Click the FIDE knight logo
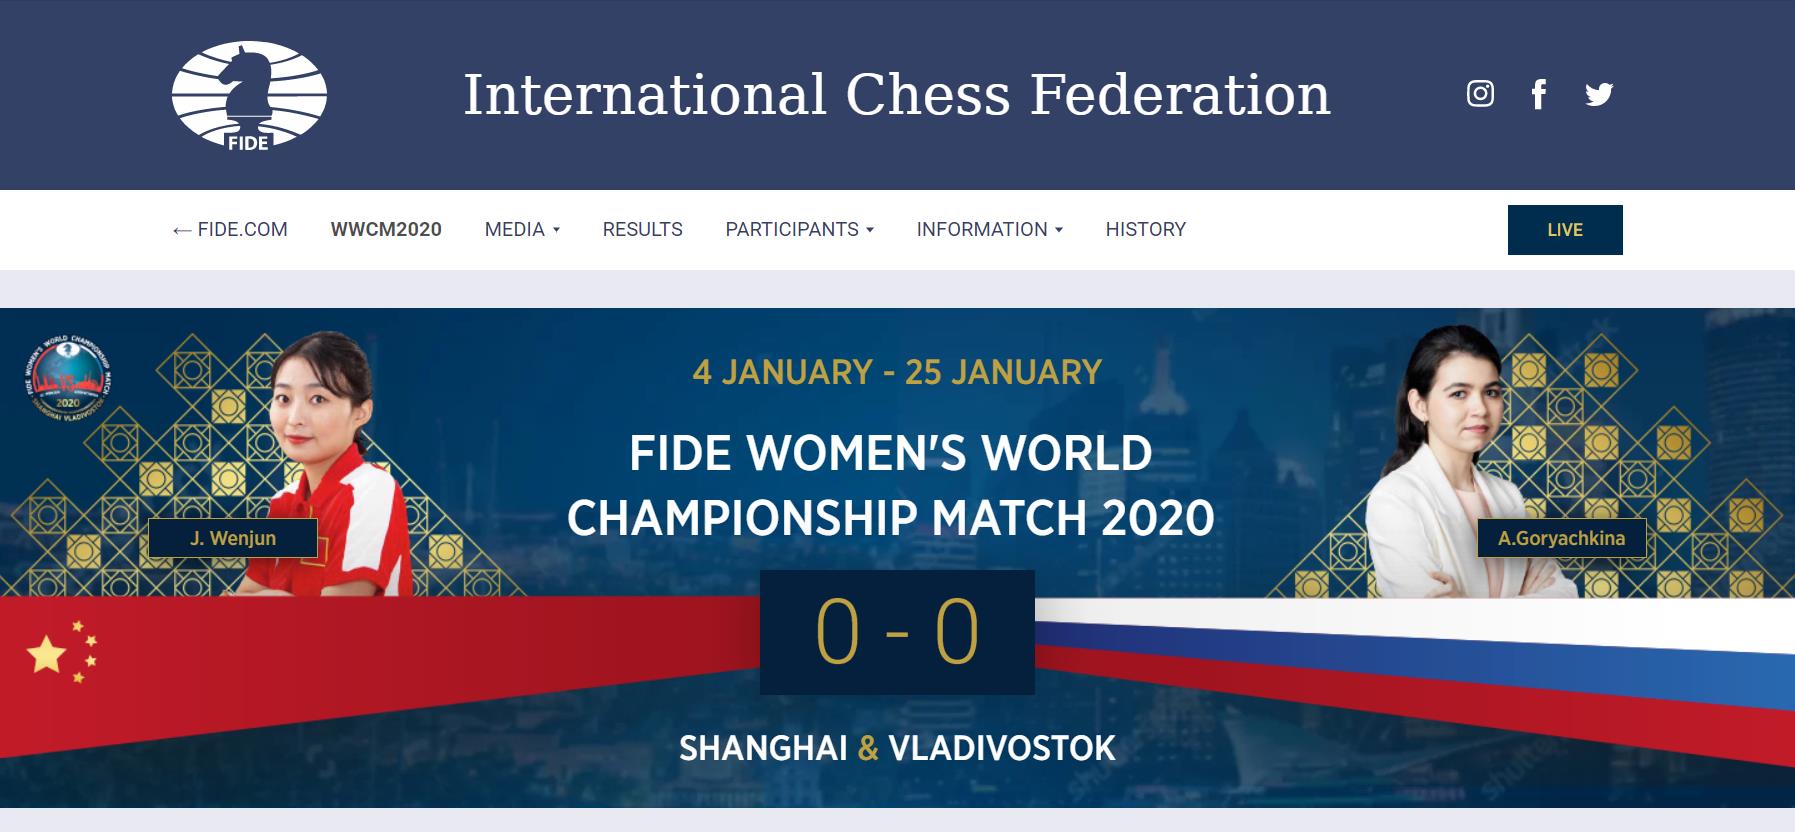The image size is (1795, 832). tap(249, 96)
